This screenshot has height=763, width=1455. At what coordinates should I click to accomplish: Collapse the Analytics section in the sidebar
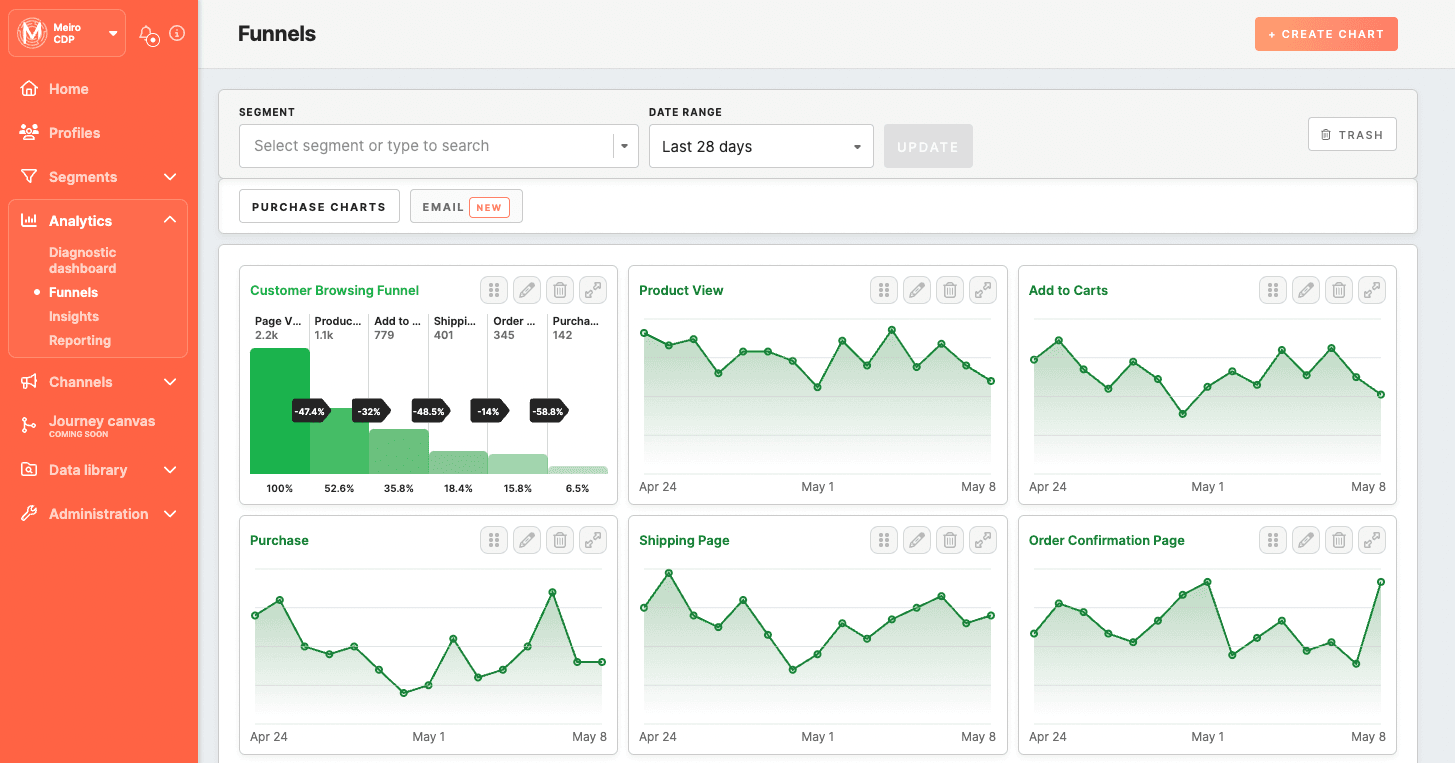coord(169,219)
